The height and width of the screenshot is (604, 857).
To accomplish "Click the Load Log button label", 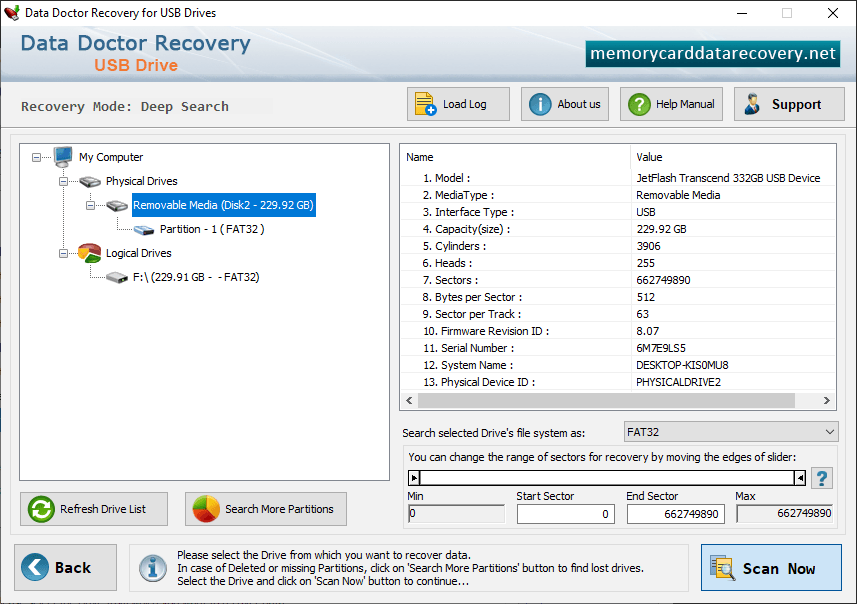I will [x=465, y=104].
